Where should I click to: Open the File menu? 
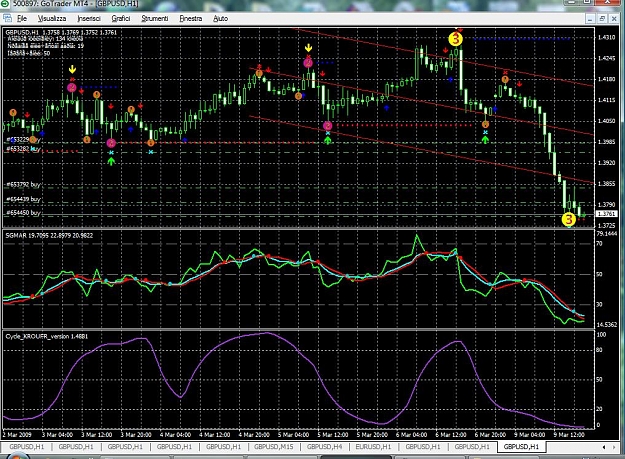[22, 18]
